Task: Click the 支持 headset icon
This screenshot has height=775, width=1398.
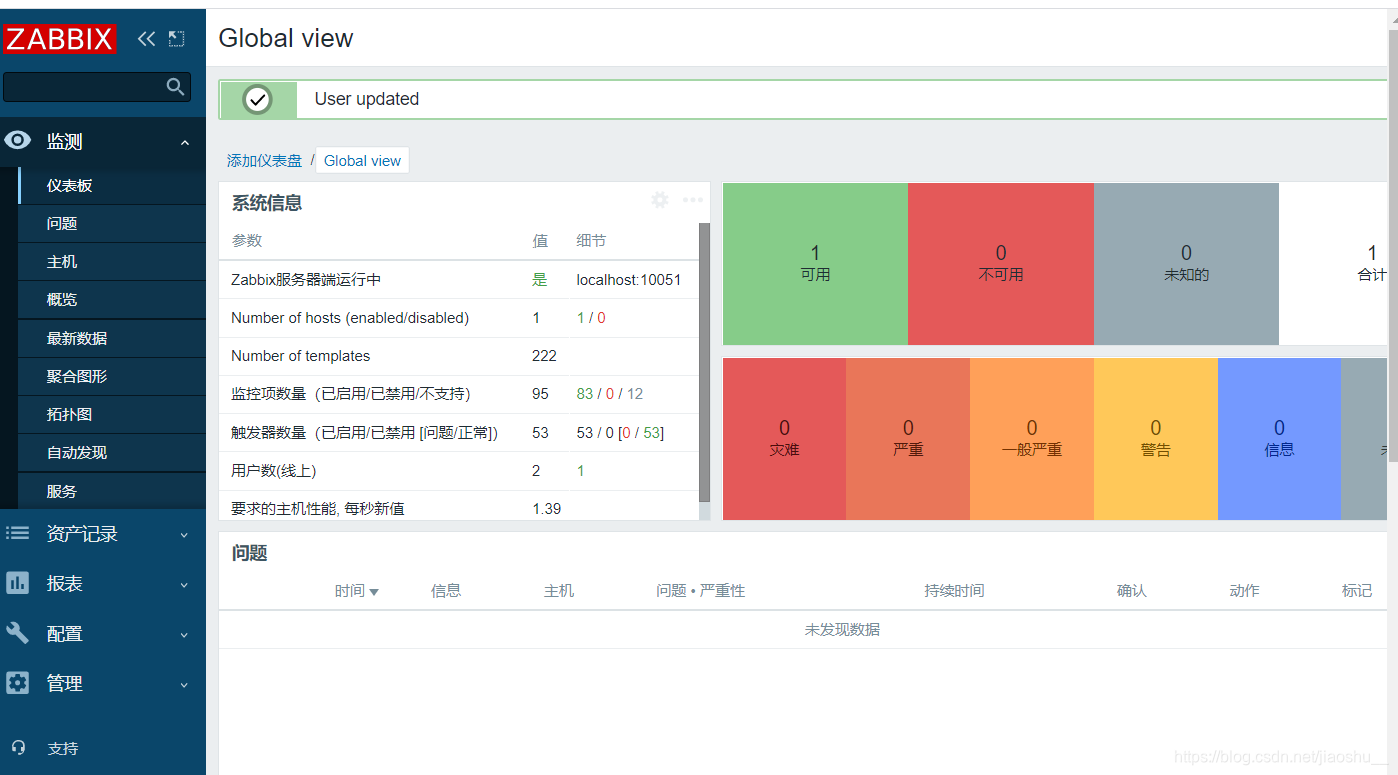Action: coord(18,748)
